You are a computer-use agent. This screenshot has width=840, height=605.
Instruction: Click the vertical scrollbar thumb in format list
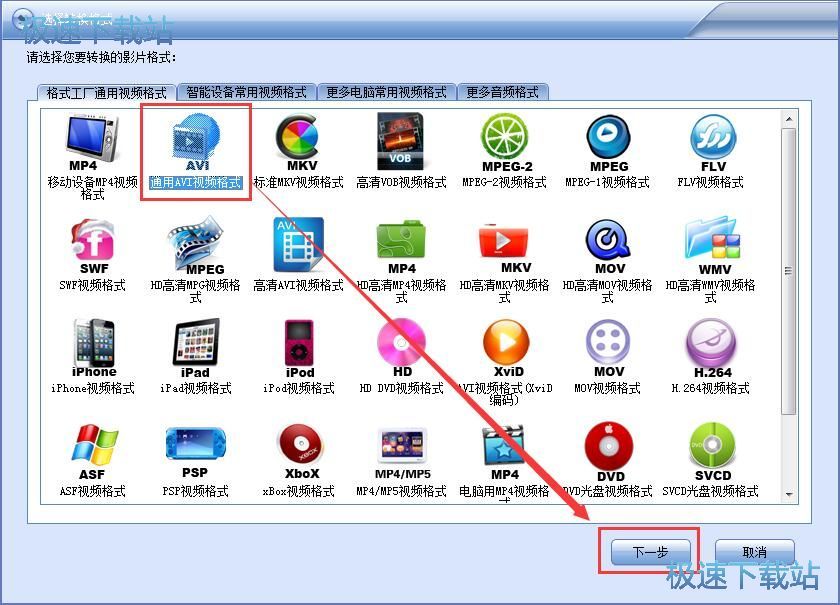(789, 271)
